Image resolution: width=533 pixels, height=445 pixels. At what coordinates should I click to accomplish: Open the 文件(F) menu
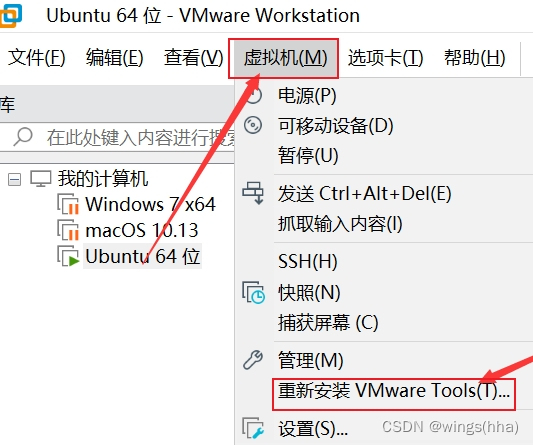click(x=36, y=57)
